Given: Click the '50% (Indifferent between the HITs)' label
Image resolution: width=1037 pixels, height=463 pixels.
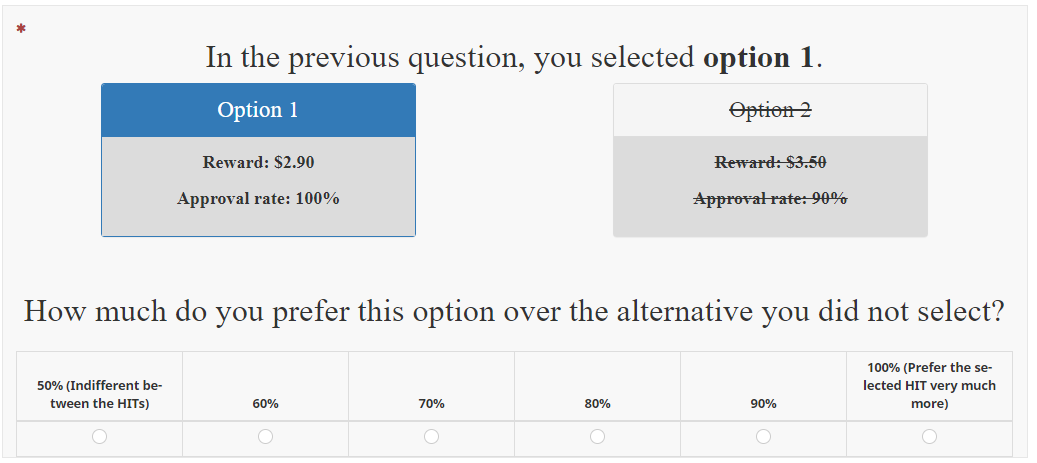Looking at the screenshot, I should 99,394.
